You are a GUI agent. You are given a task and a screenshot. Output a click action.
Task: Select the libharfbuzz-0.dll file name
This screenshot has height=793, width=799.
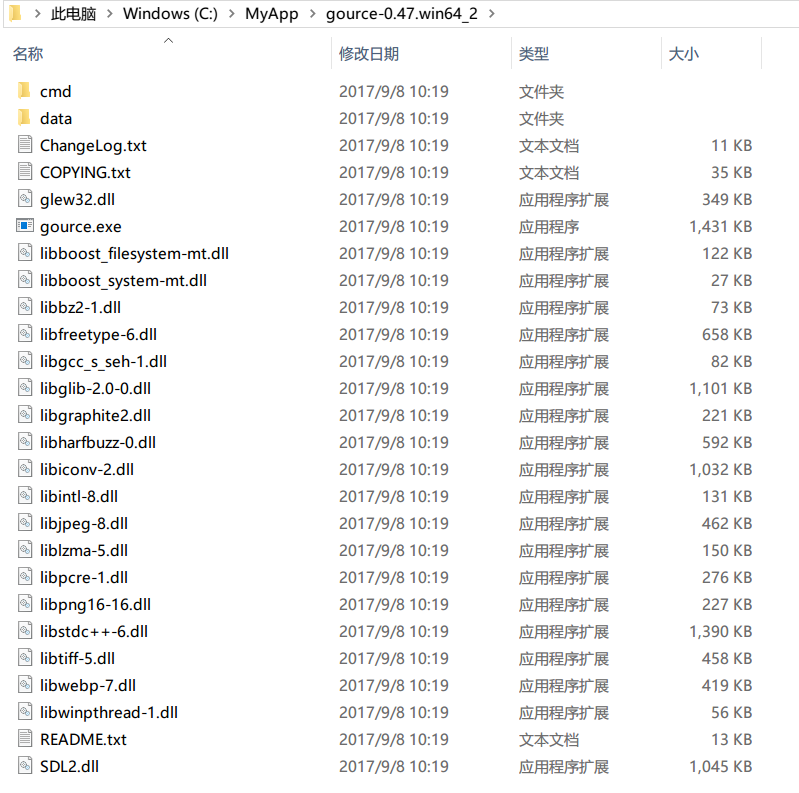[x=98, y=442]
